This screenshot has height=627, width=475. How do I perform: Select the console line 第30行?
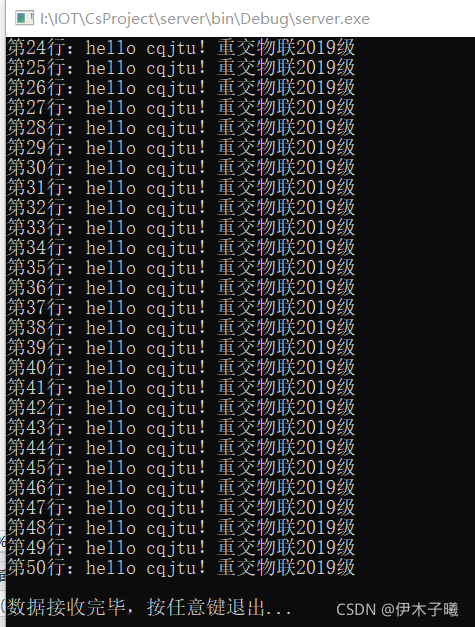click(181, 168)
